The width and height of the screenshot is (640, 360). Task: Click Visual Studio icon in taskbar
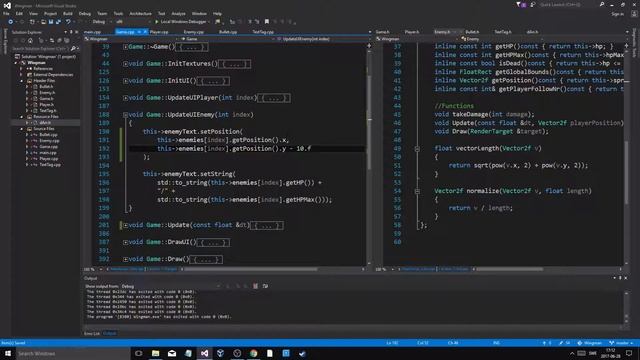tap(204, 353)
